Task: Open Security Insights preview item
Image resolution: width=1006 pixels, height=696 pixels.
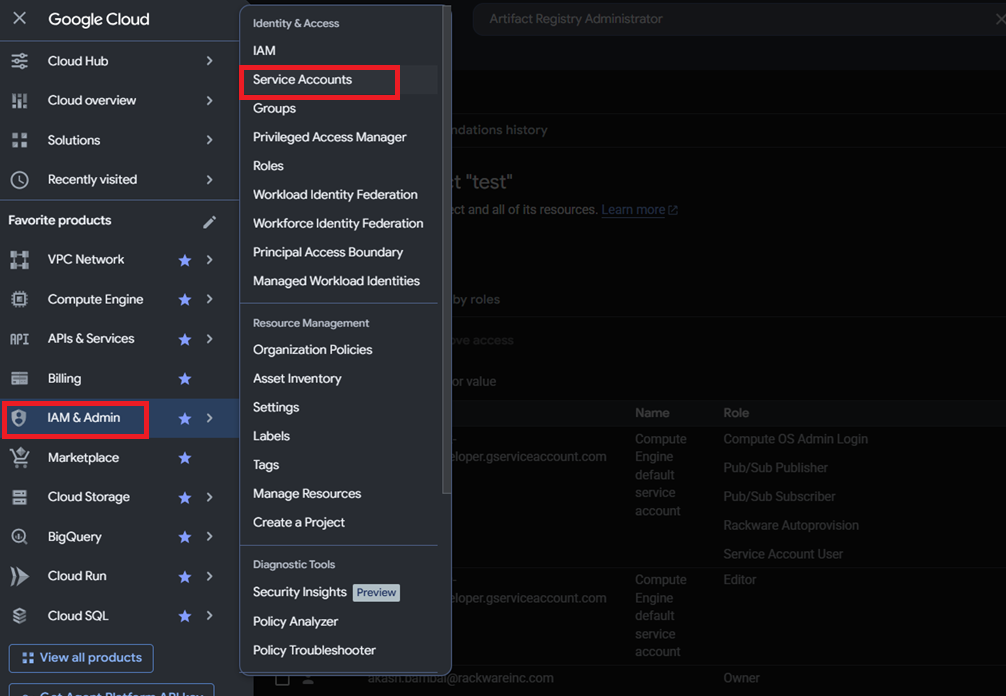Action: pos(326,592)
